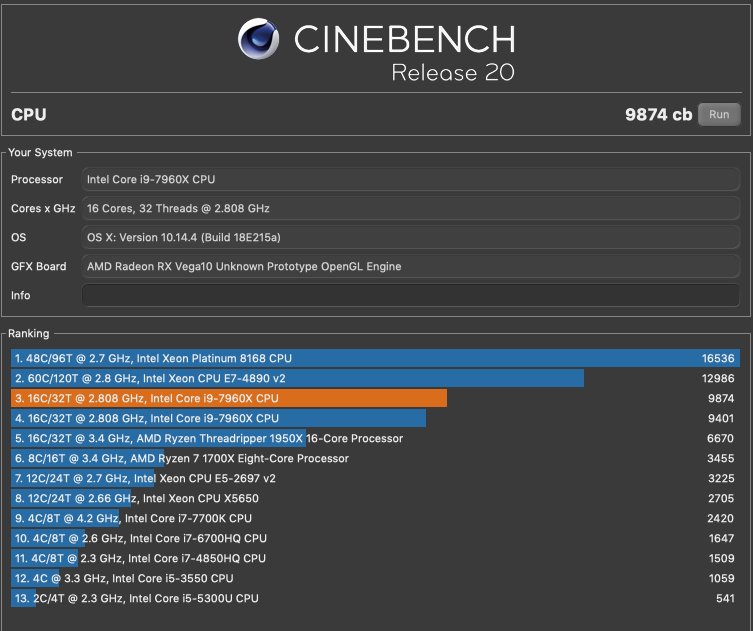Click the Cinebench sphere logo icon
The width and height of the screenshot is (753, 631).
click(259, 39)
